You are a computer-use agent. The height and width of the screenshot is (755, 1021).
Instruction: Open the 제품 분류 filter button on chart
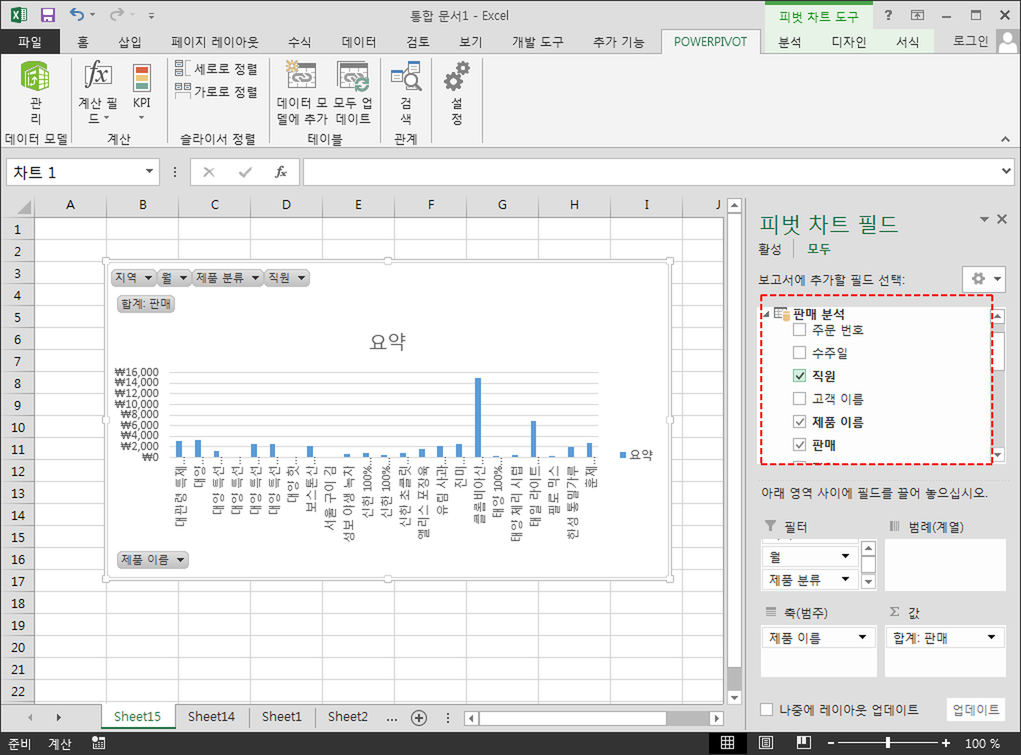pyautogui.click(x=227, y=278)
